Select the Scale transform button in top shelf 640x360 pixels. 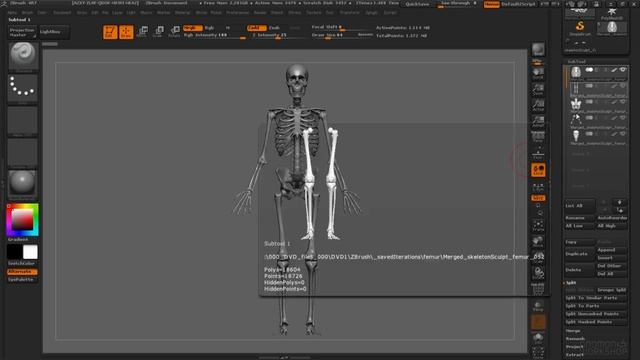click(158, 31)
